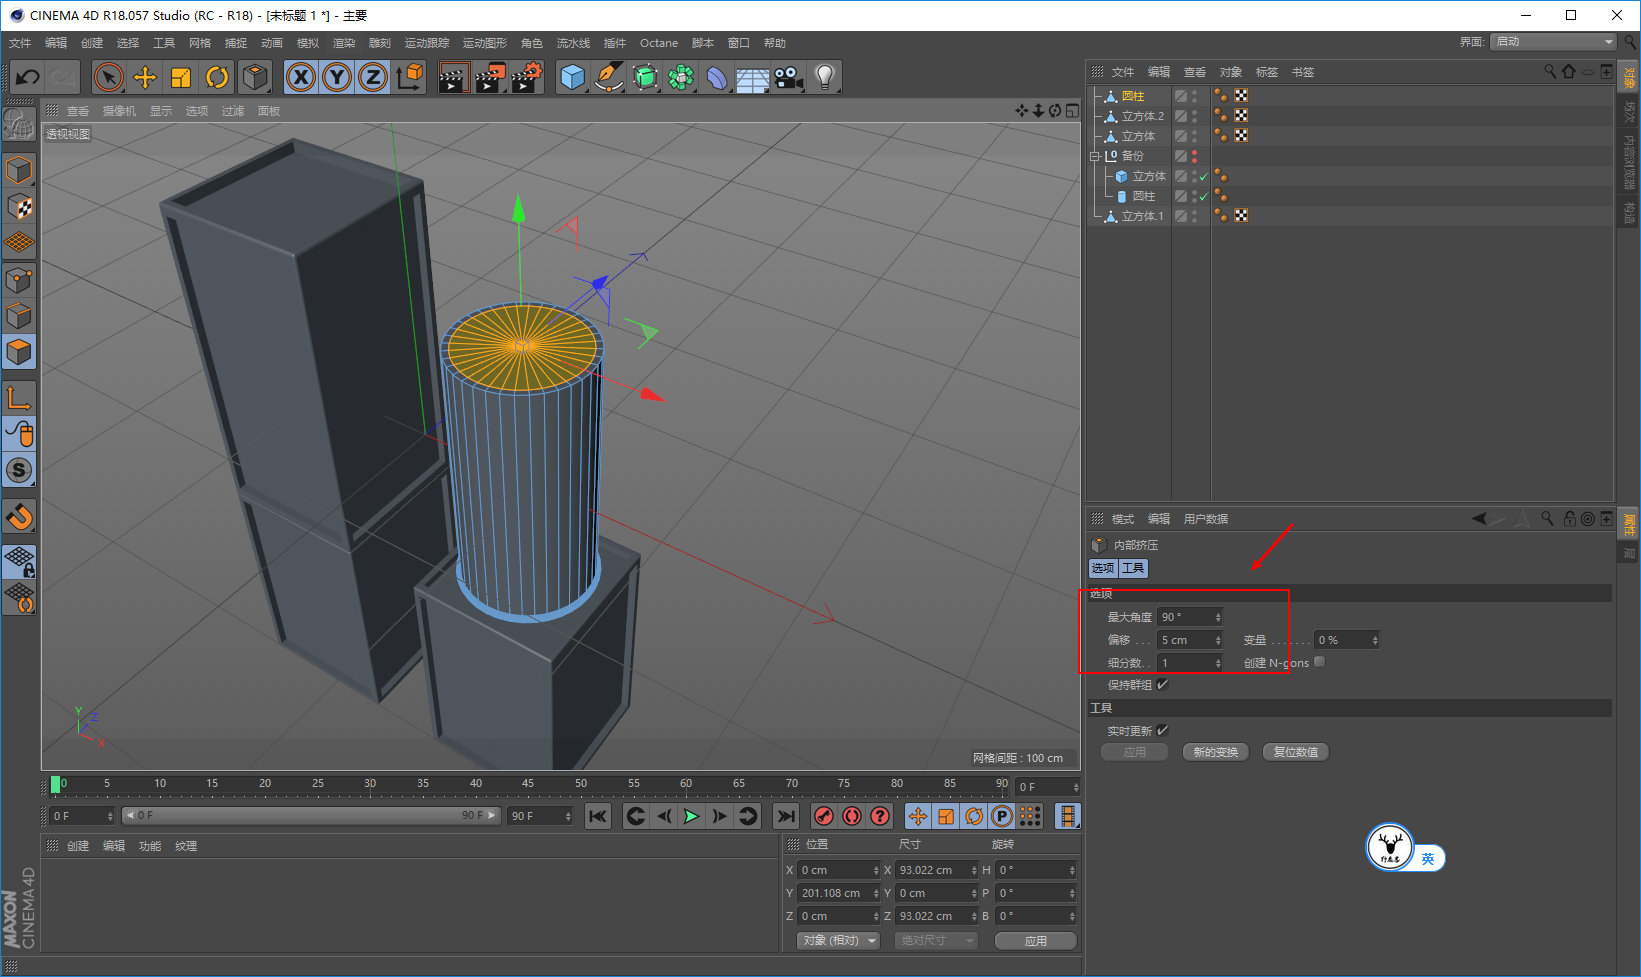Switch to Polygons mode
The height and width of the screenshot is (977, 1641).
(19, 352)
